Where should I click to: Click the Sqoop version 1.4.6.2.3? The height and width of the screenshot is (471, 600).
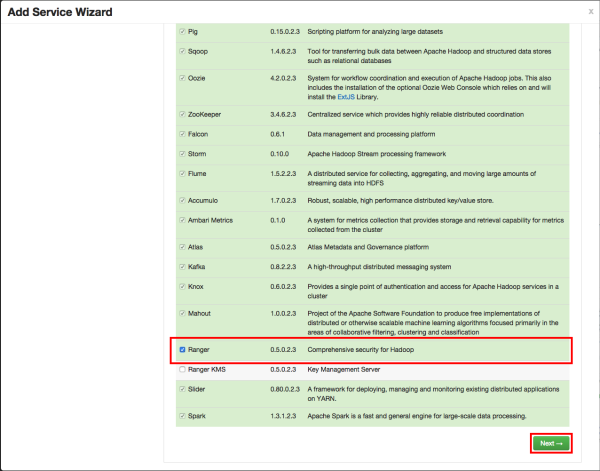pos(283,51)
